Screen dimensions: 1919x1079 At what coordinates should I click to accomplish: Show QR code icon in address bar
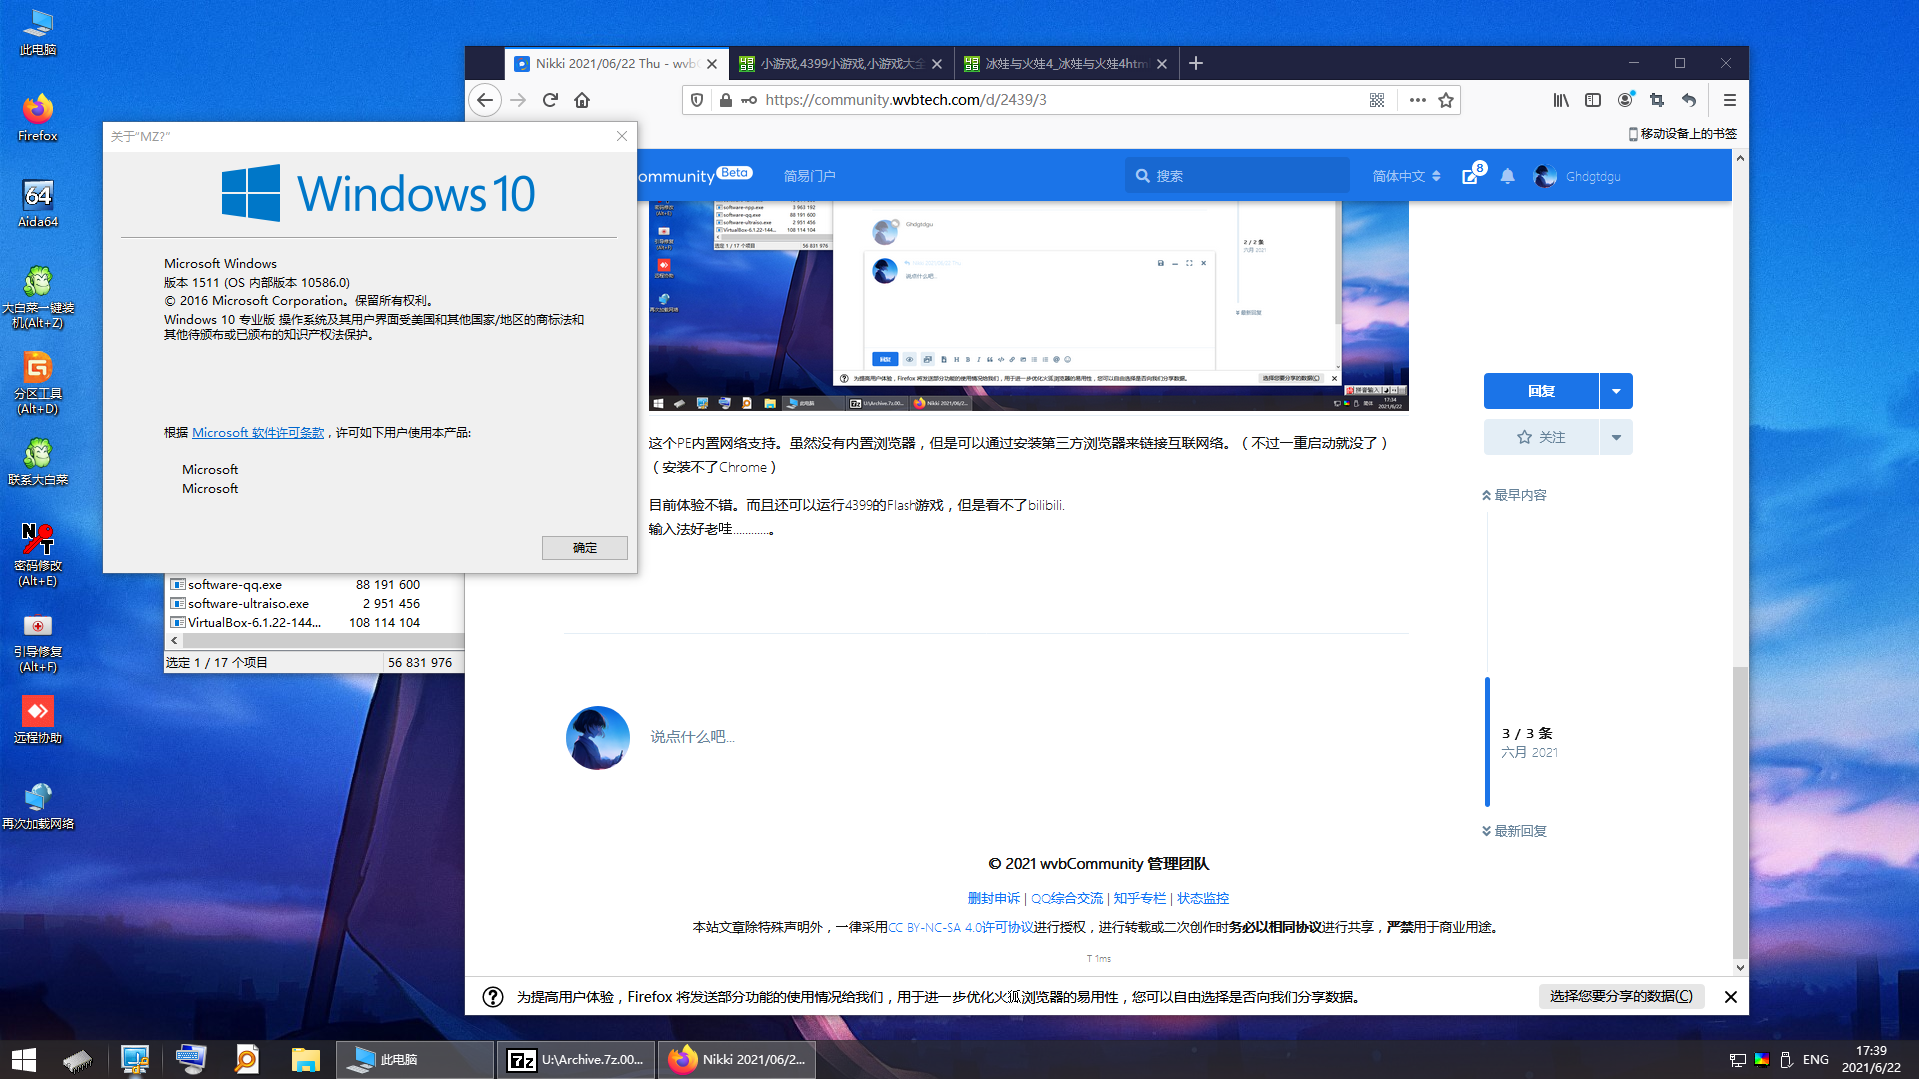1377,100
